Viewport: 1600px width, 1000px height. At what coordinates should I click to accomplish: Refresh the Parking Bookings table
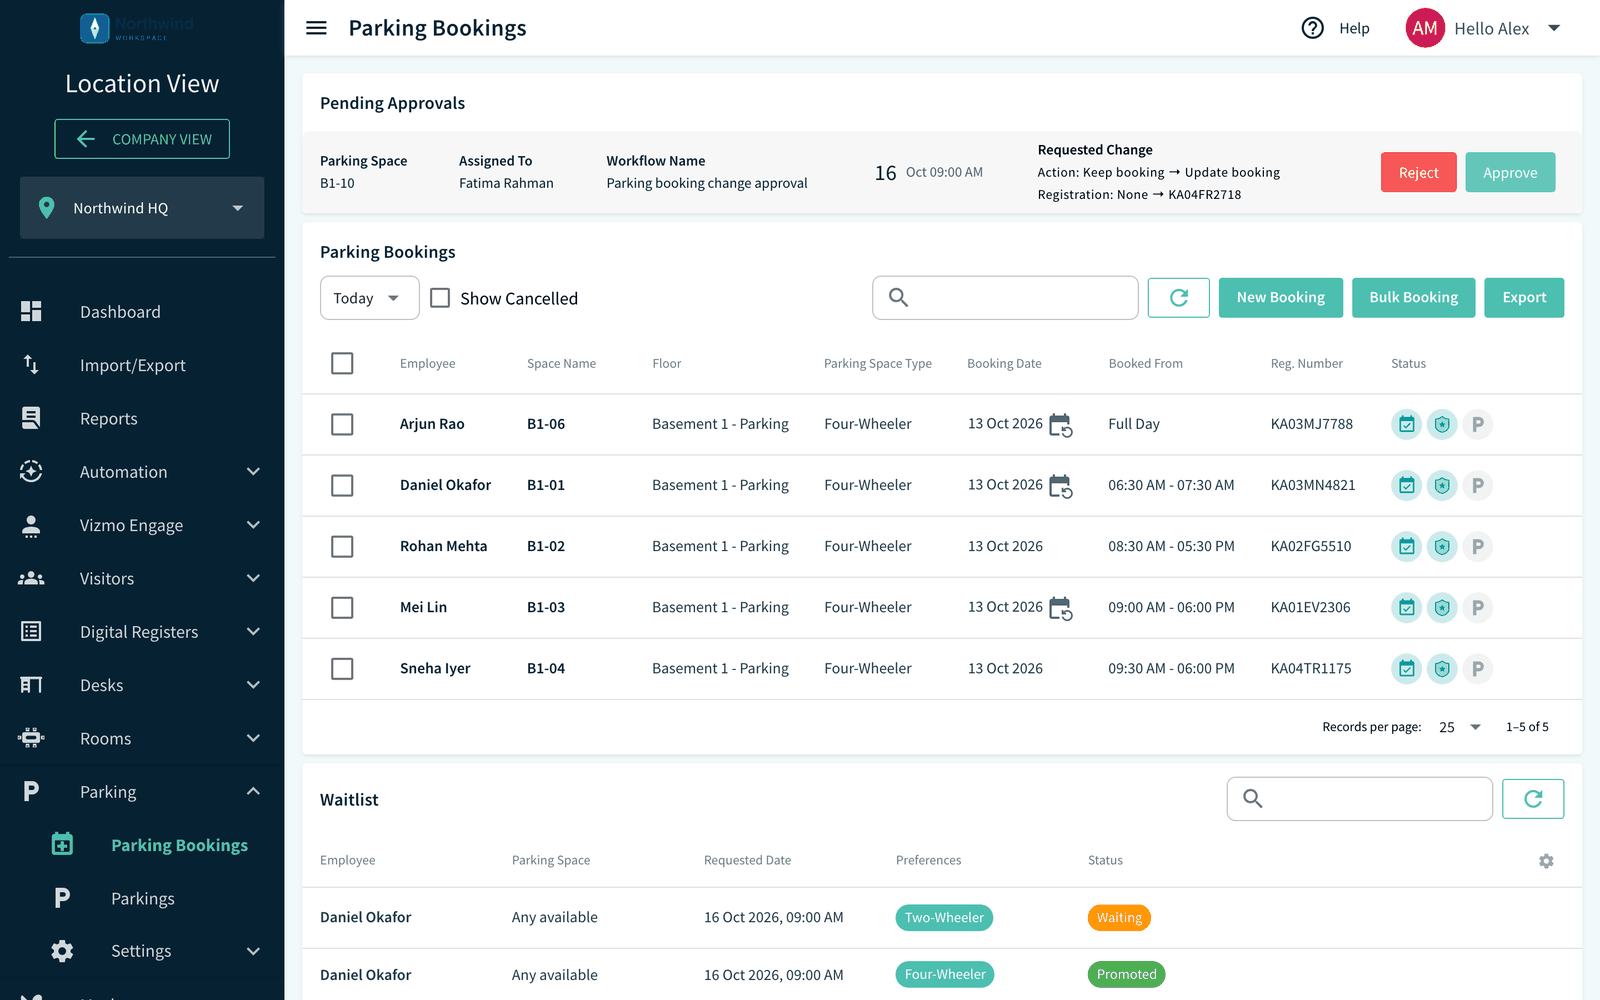click(x=1179, y=297)
